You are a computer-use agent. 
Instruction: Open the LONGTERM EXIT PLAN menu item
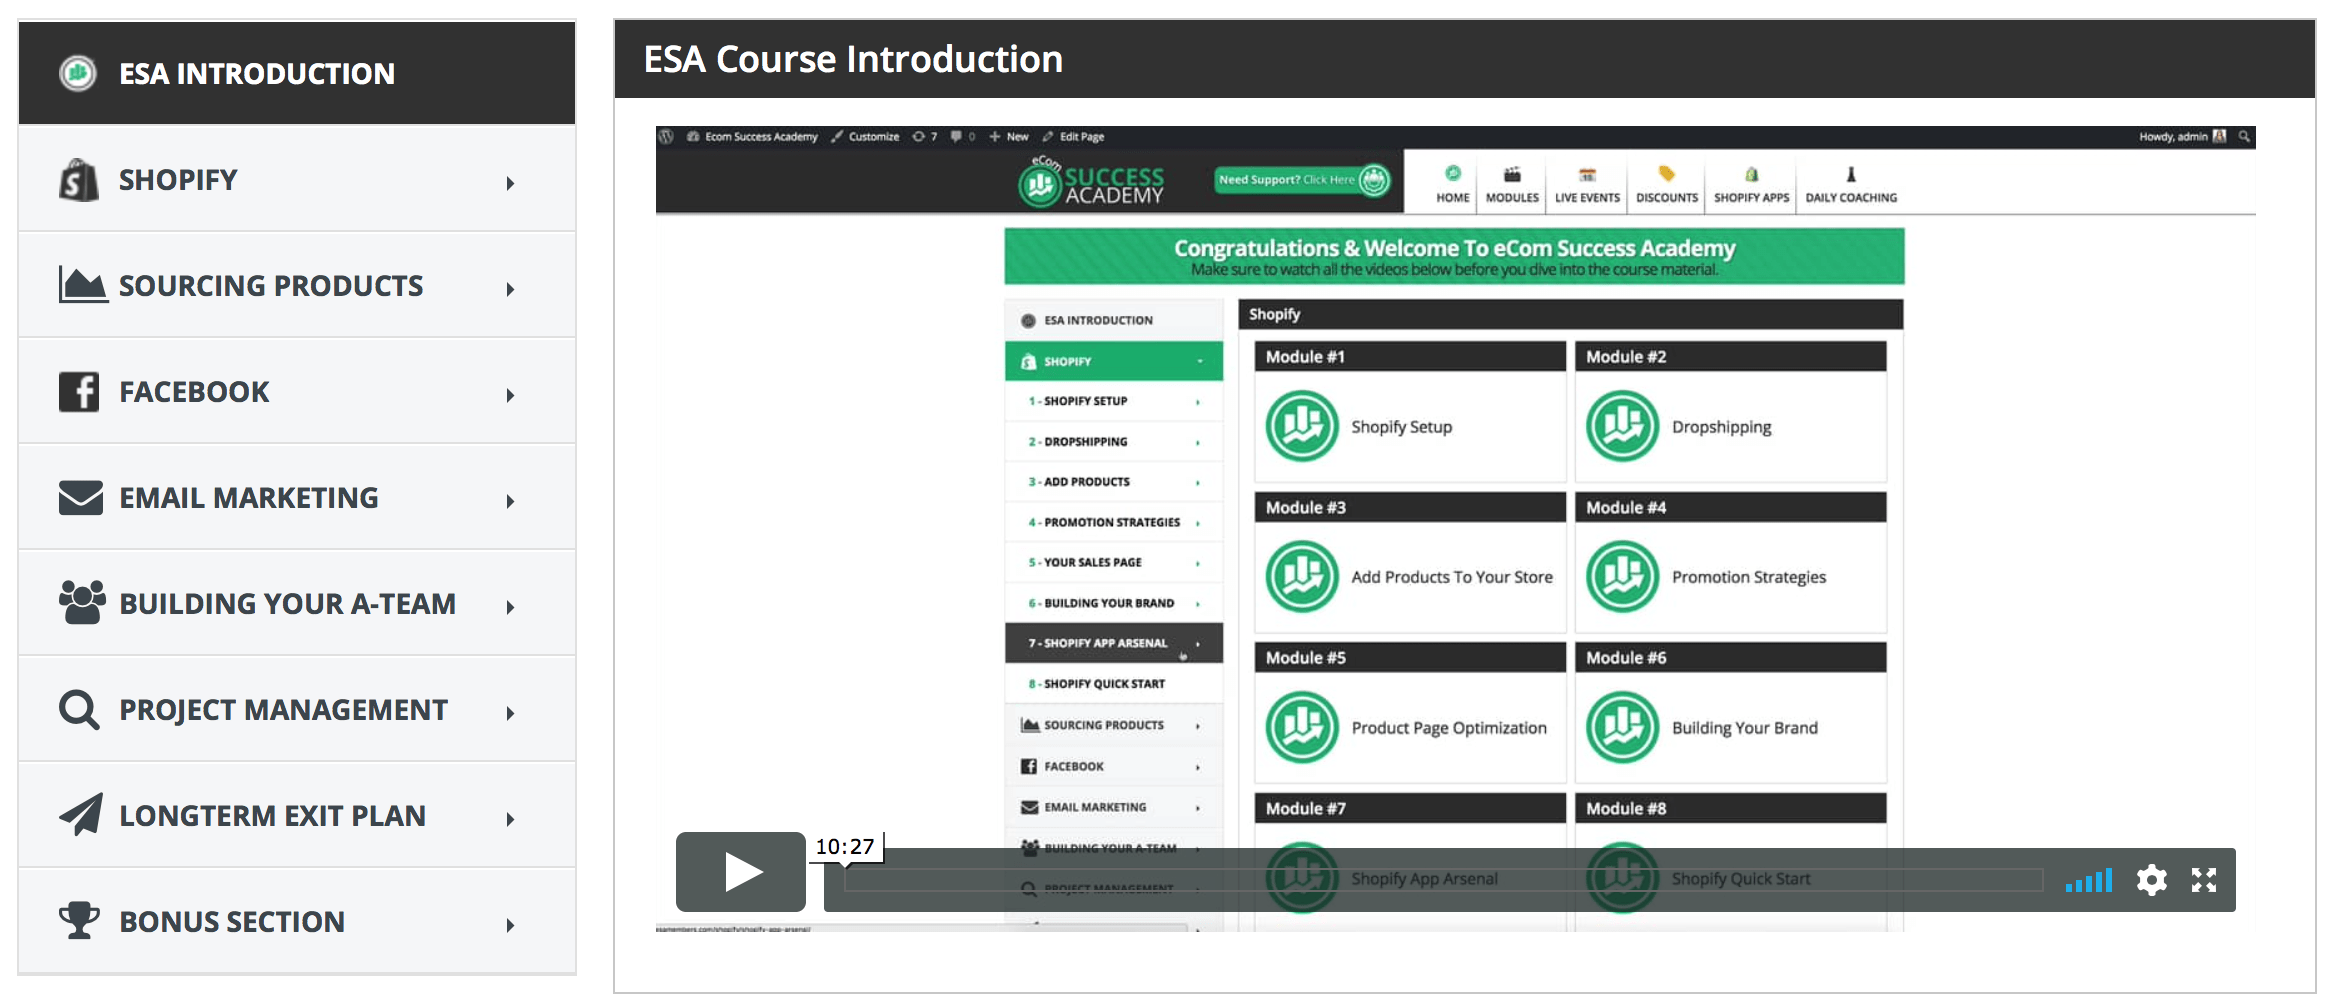point(297,815)
